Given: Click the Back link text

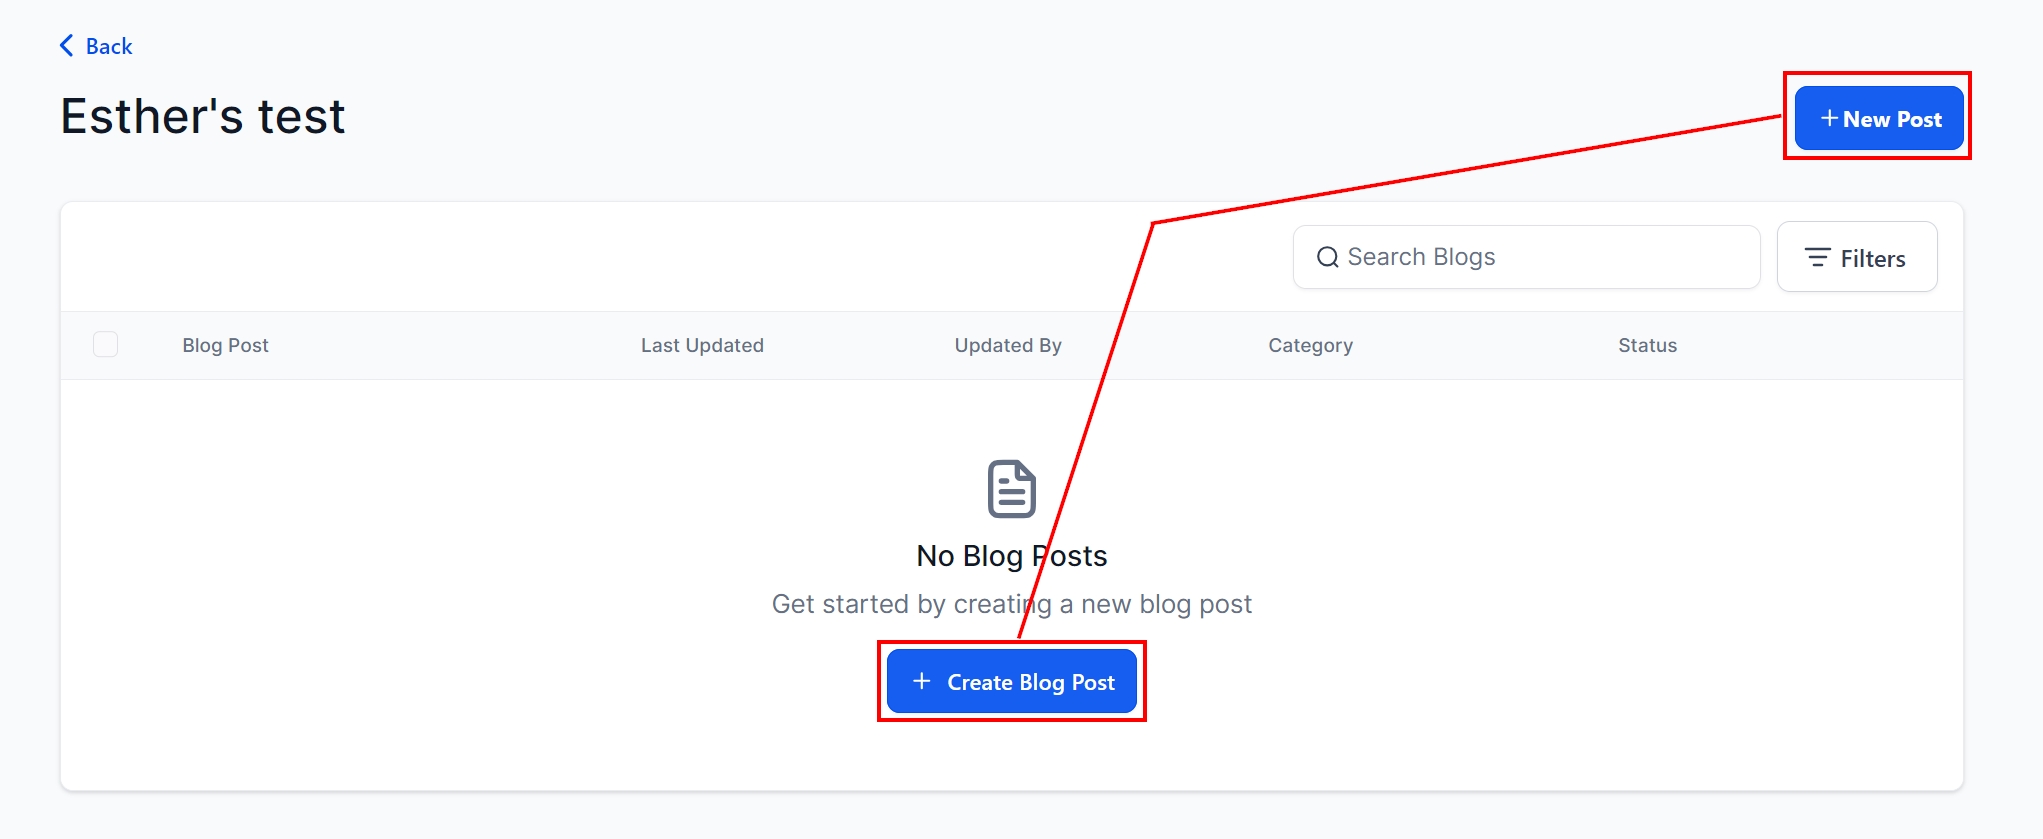Looking at the screenshot, I should 109,47.
